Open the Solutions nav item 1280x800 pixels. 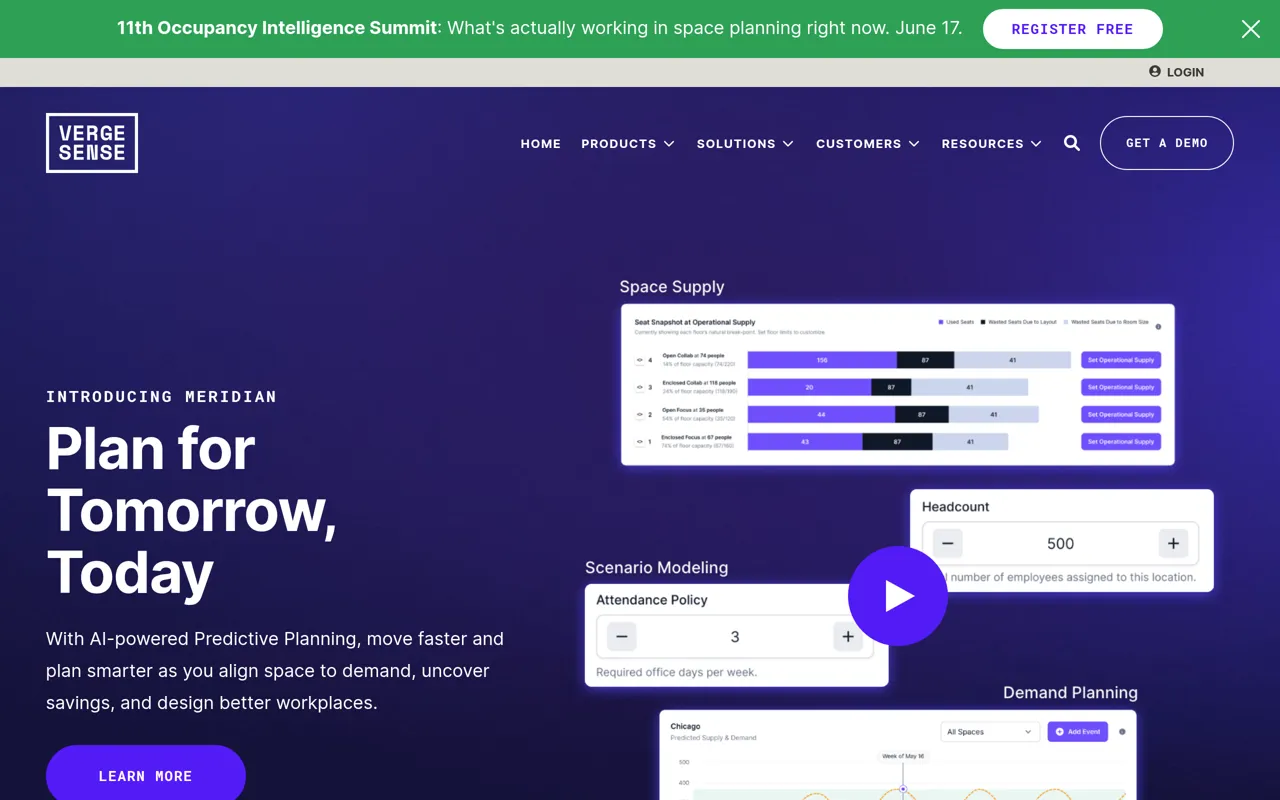736,143
